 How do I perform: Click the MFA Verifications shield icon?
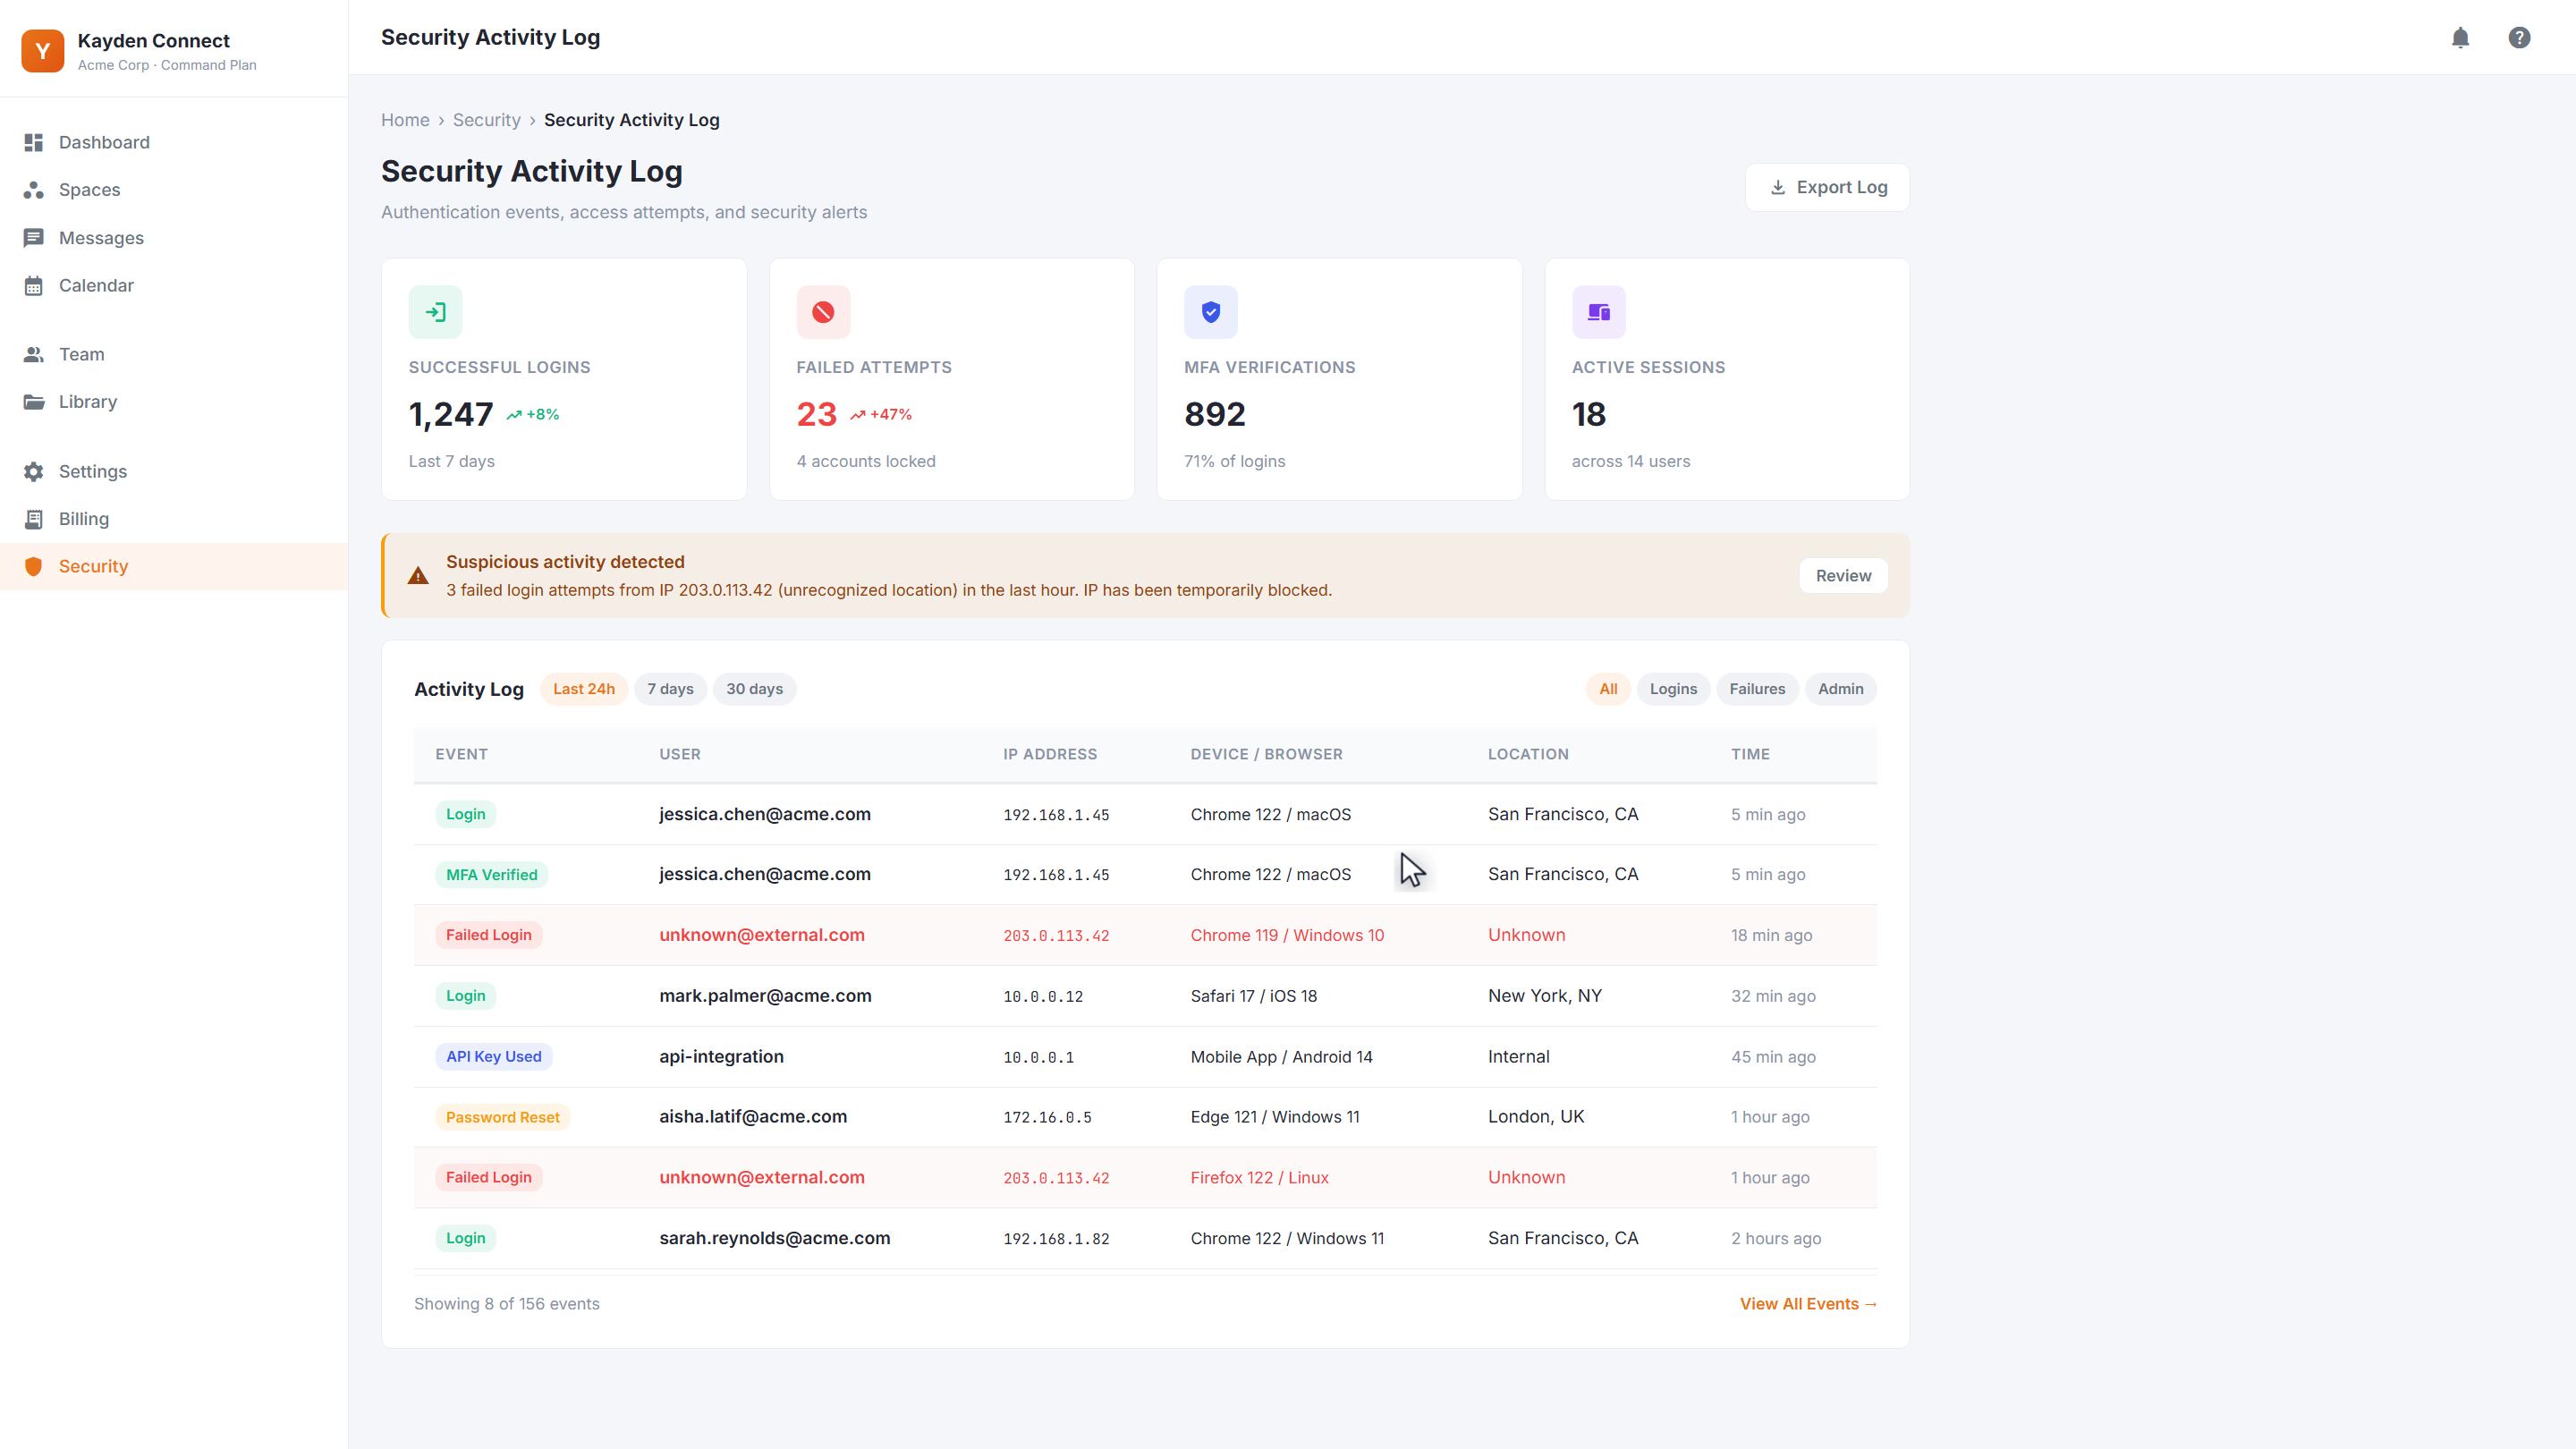coord(1211,312)
